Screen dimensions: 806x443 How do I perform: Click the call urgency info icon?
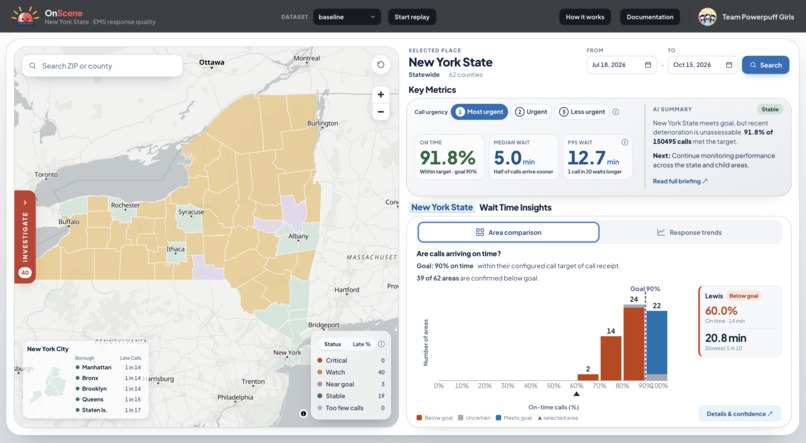point(616,112)
